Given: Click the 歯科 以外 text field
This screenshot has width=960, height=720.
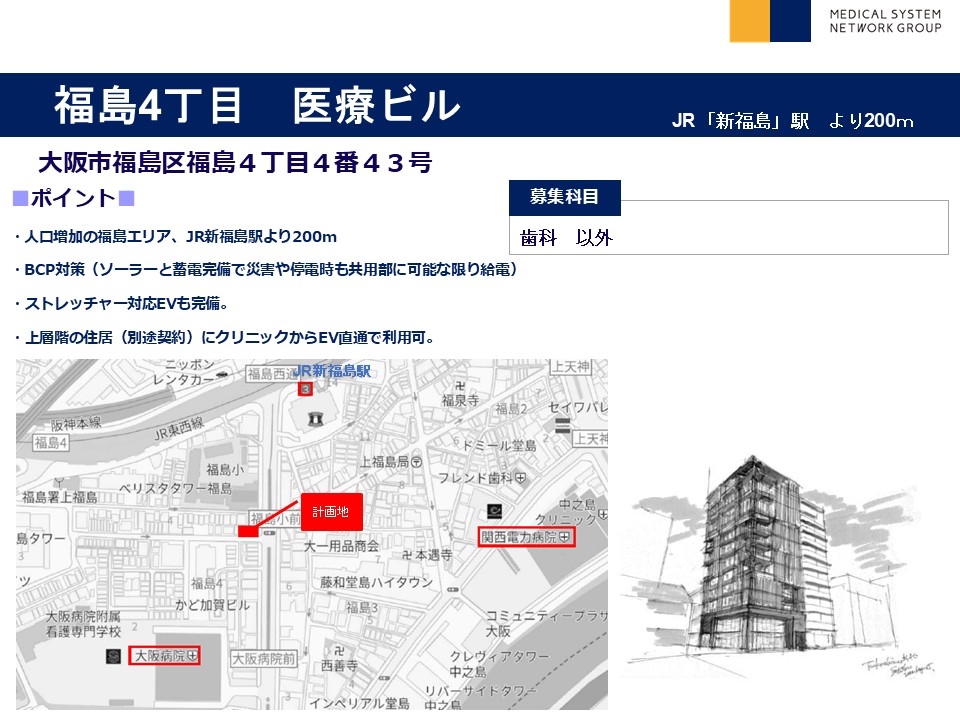Looking at the screenshot, I should pyautogui.click(x=728, y=237).
